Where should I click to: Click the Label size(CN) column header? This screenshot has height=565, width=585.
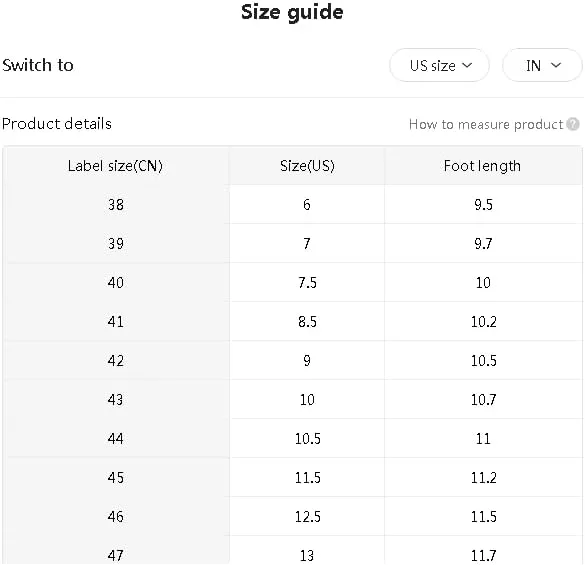[115, 166]
